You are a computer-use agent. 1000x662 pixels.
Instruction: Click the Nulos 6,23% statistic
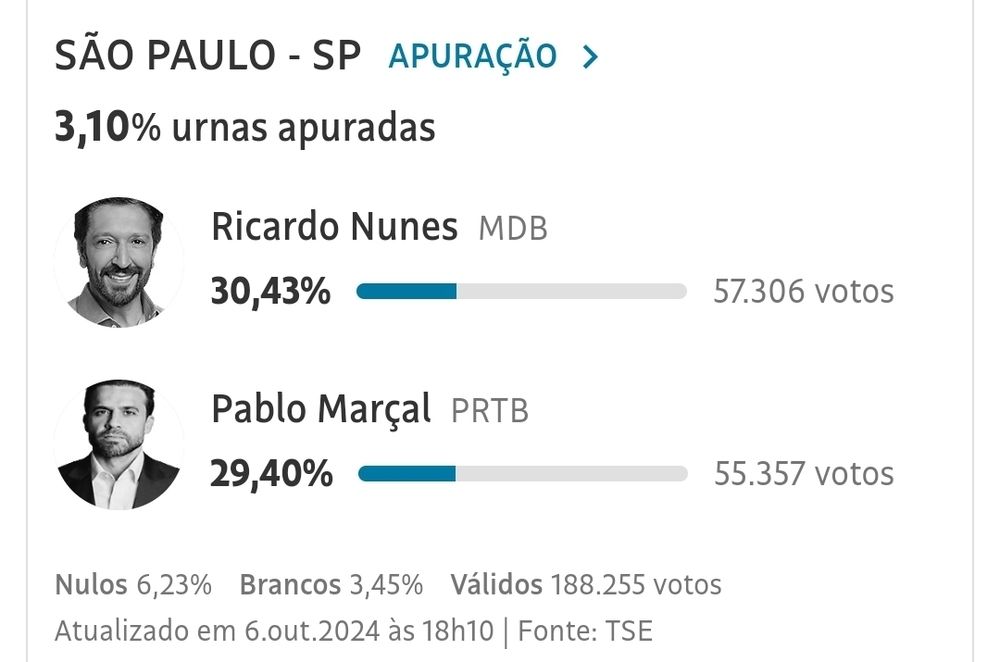tap(133, 585)
